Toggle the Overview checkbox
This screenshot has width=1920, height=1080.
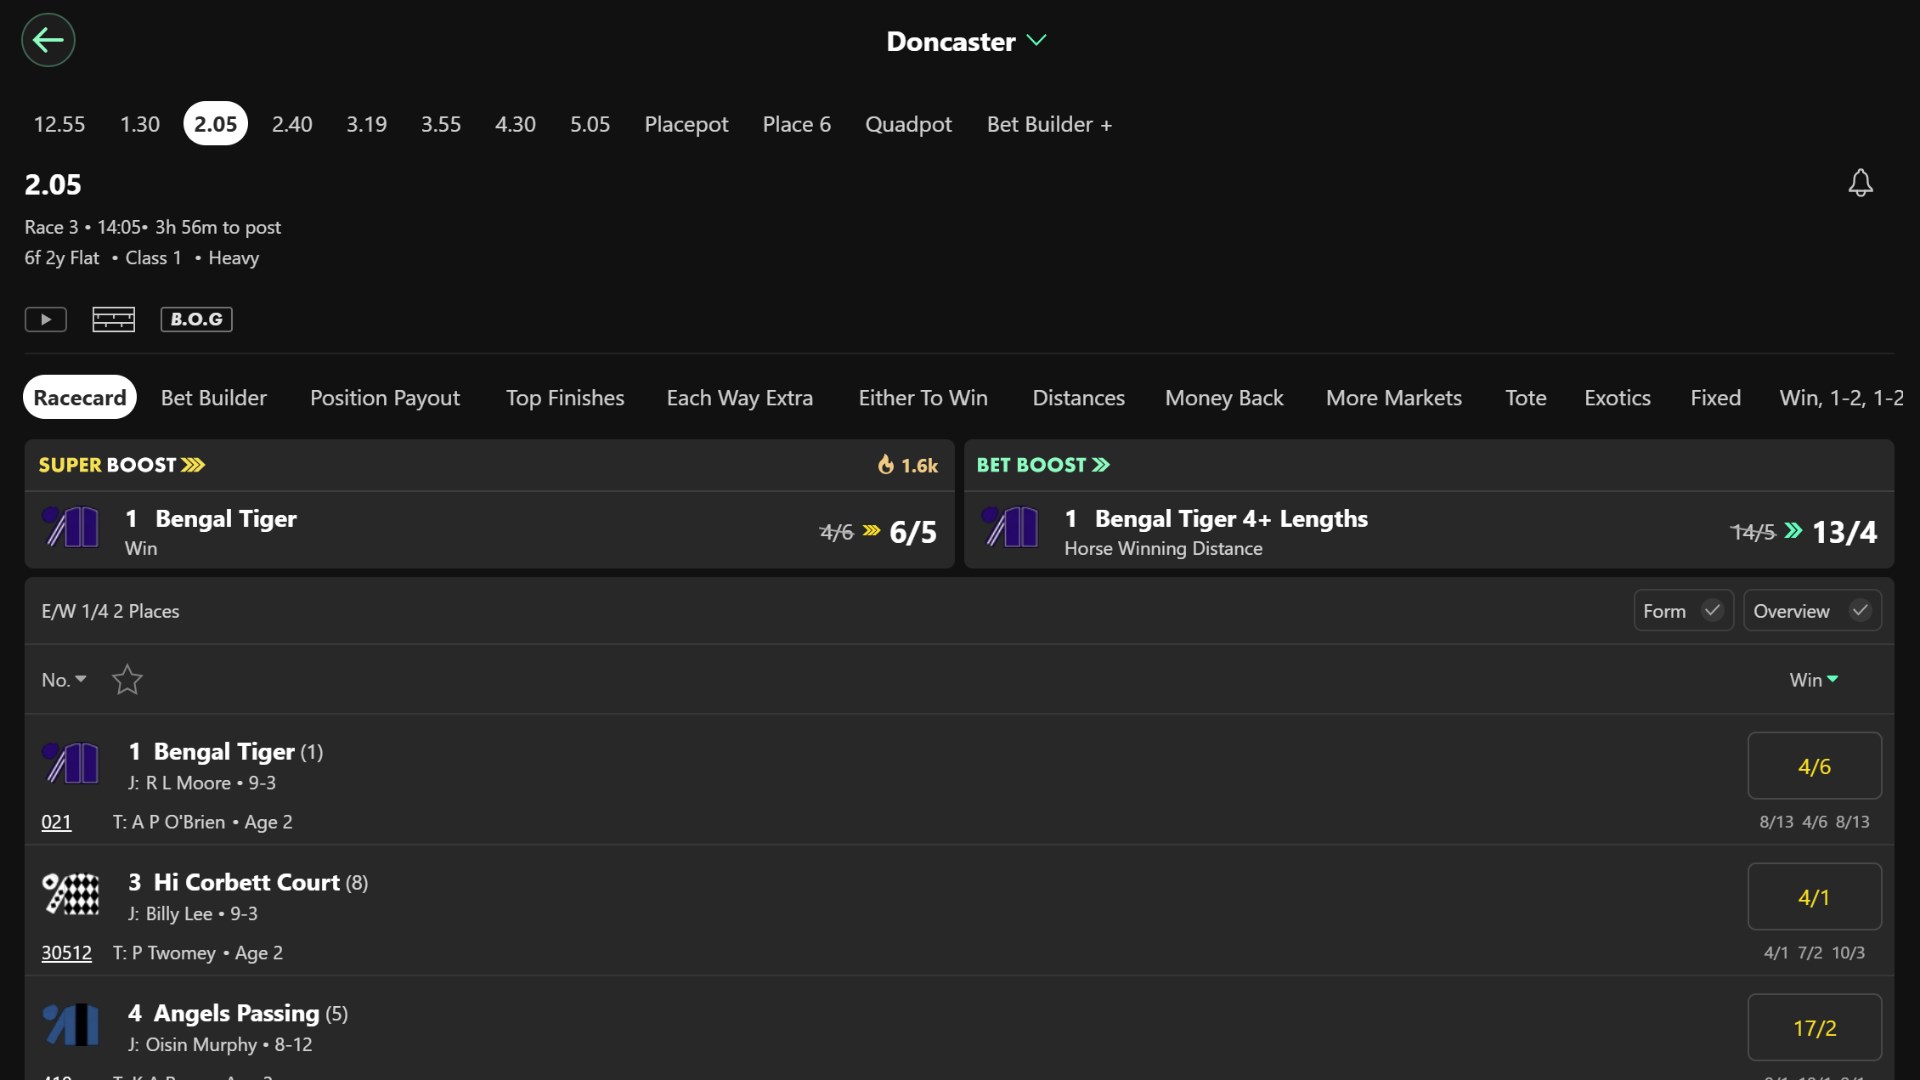pyautogui.click(x=1812, y=611)
